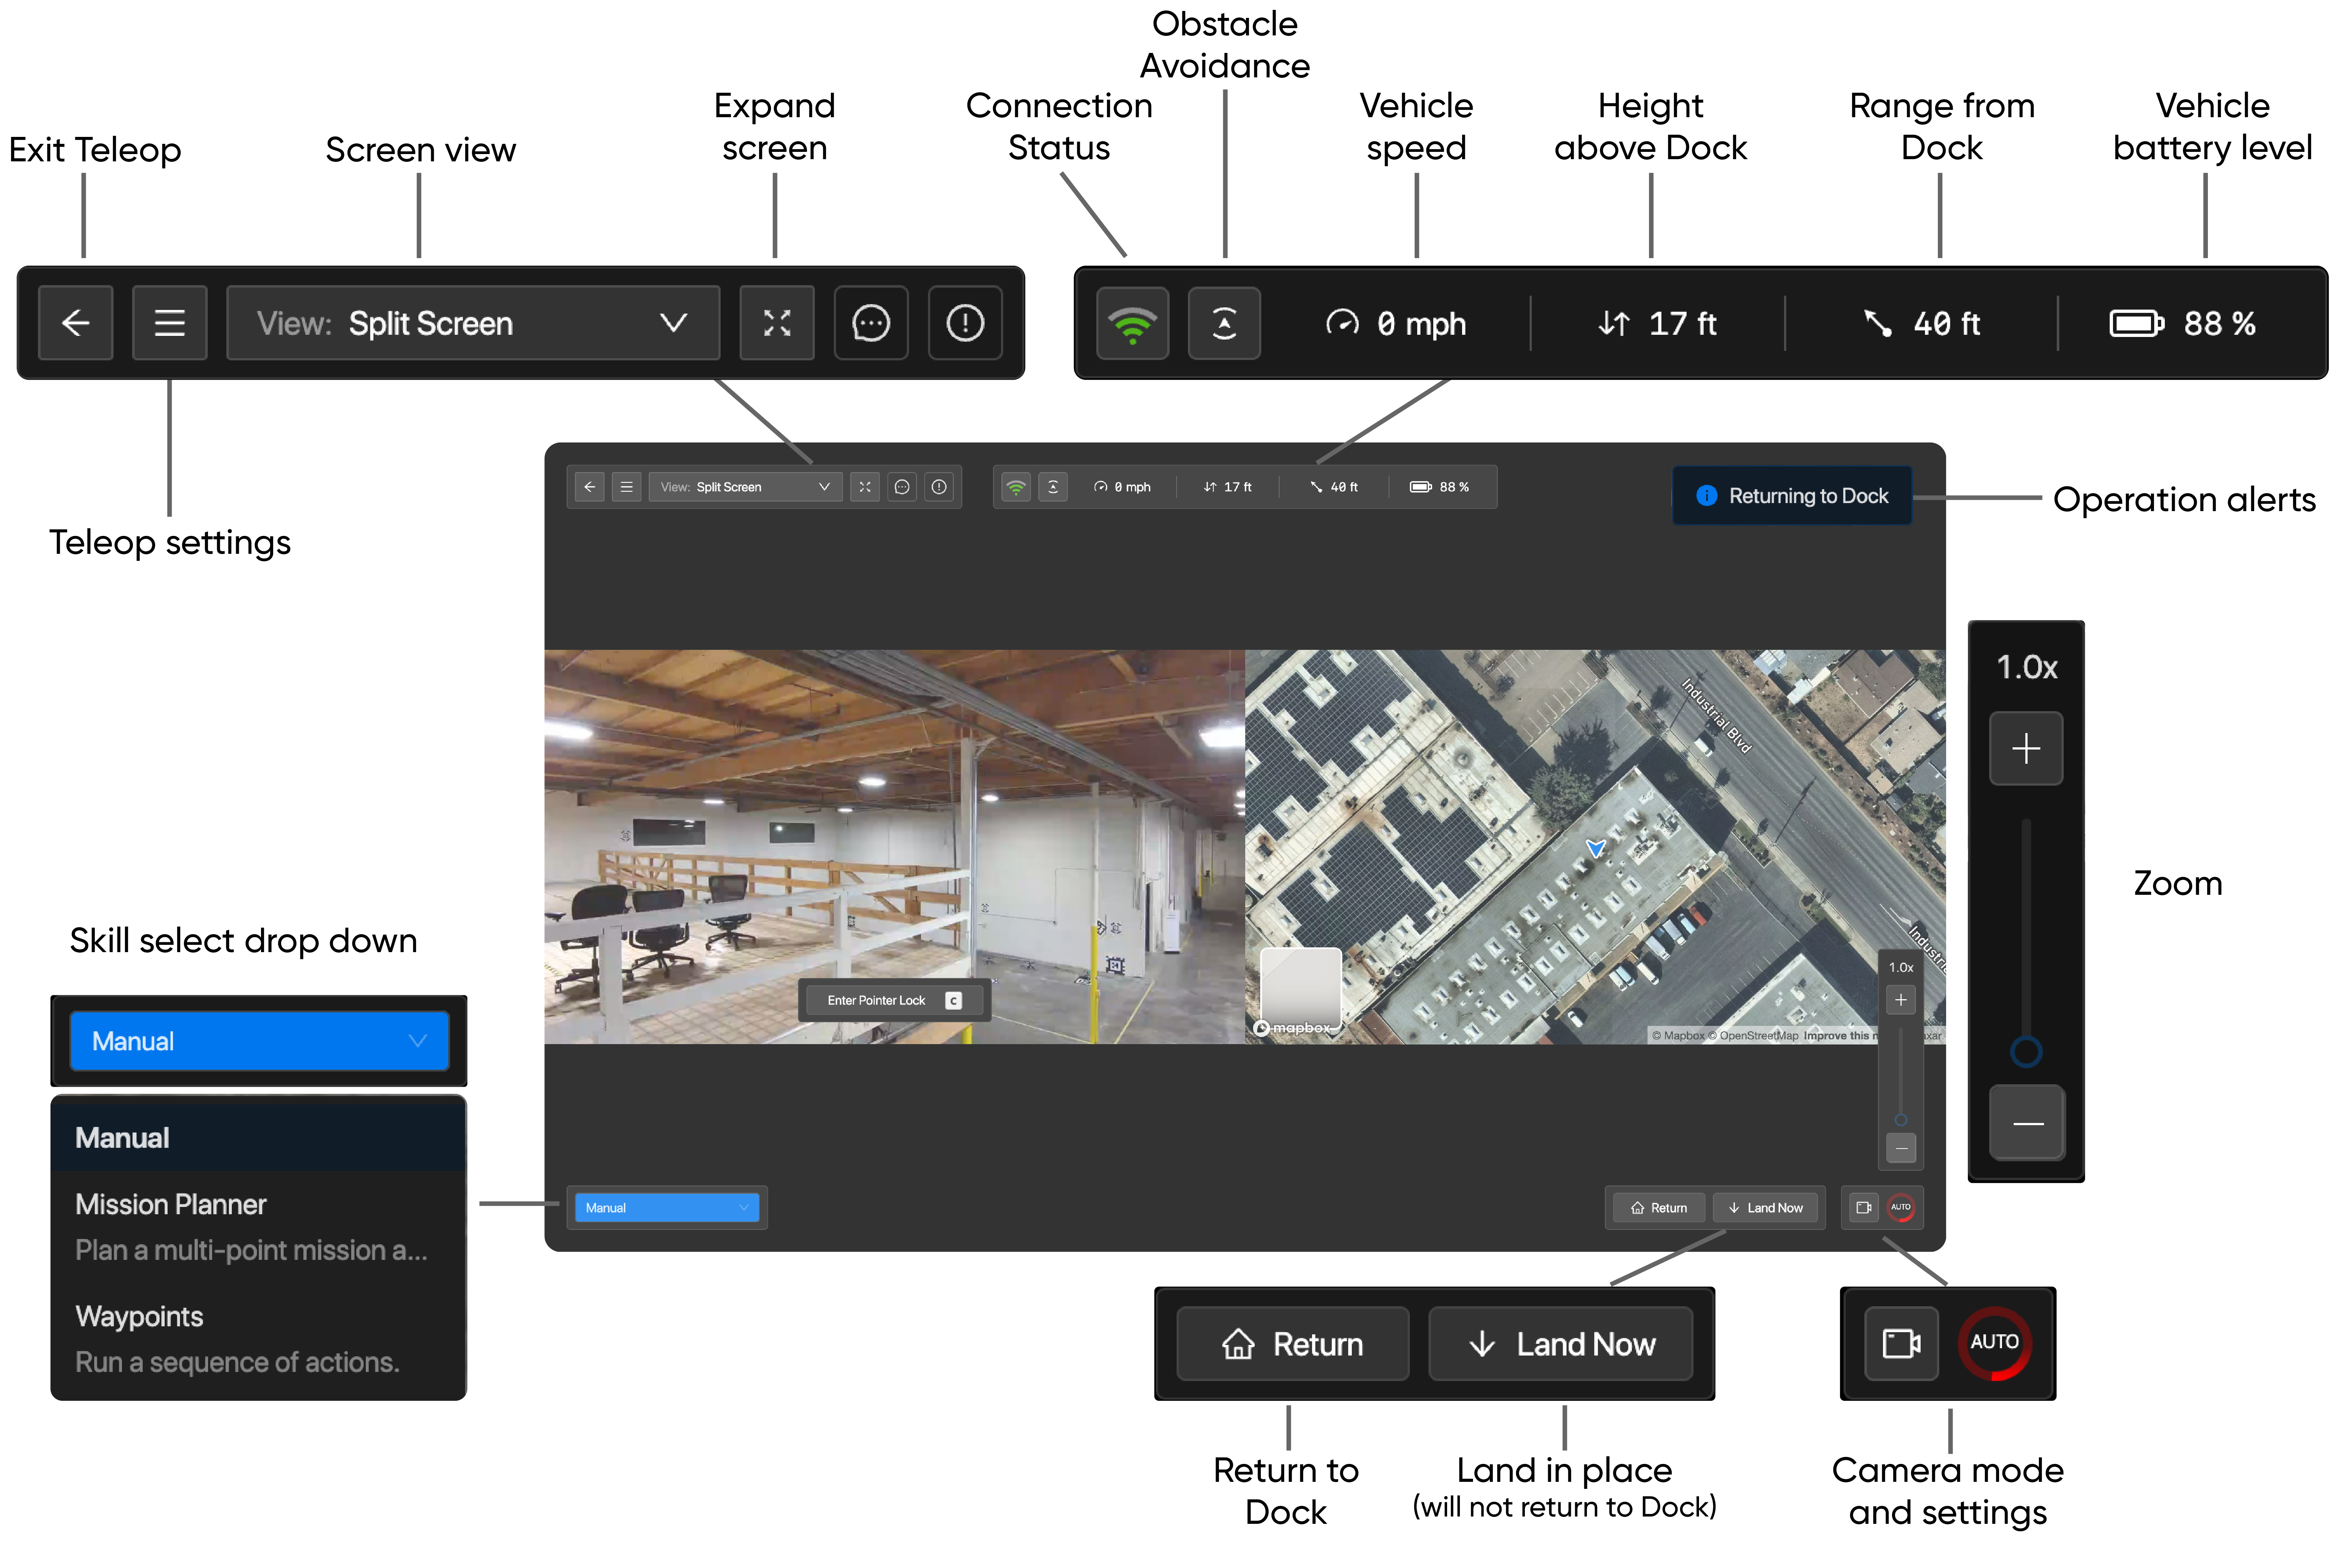The image size is (2351, 1568).
Task: Click the small Return button in app window
Action: (x=1659, y=1208)
